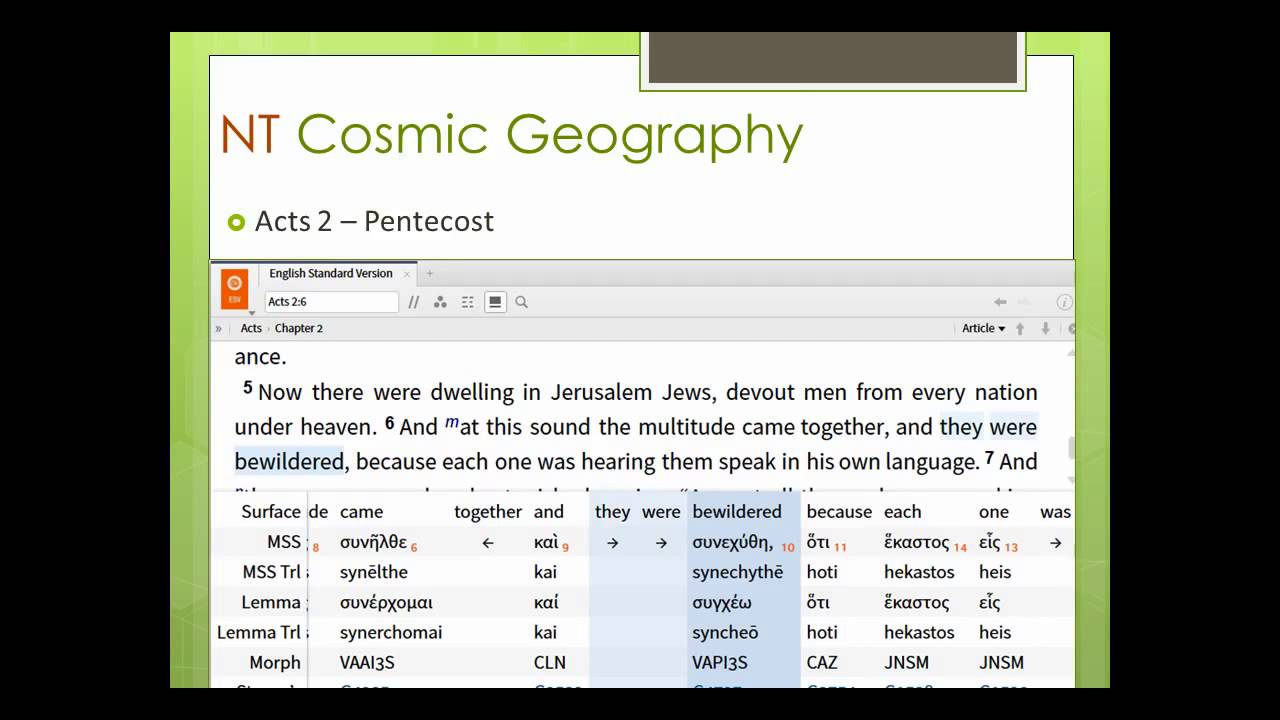
Task: Click lemma transliteration synerchomai
Action: point(391,632)
